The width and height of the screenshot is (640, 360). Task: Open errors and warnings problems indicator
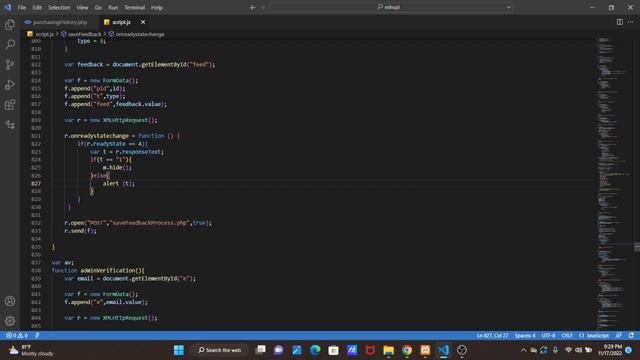[17, 336]
